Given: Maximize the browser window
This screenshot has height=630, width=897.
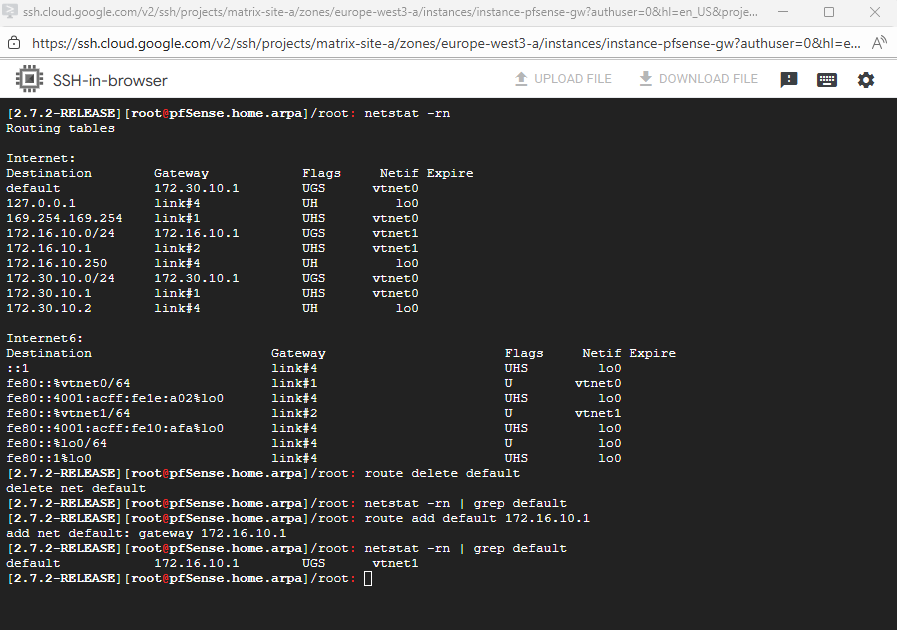Looking at the screenshot, I should coord(828,12).
